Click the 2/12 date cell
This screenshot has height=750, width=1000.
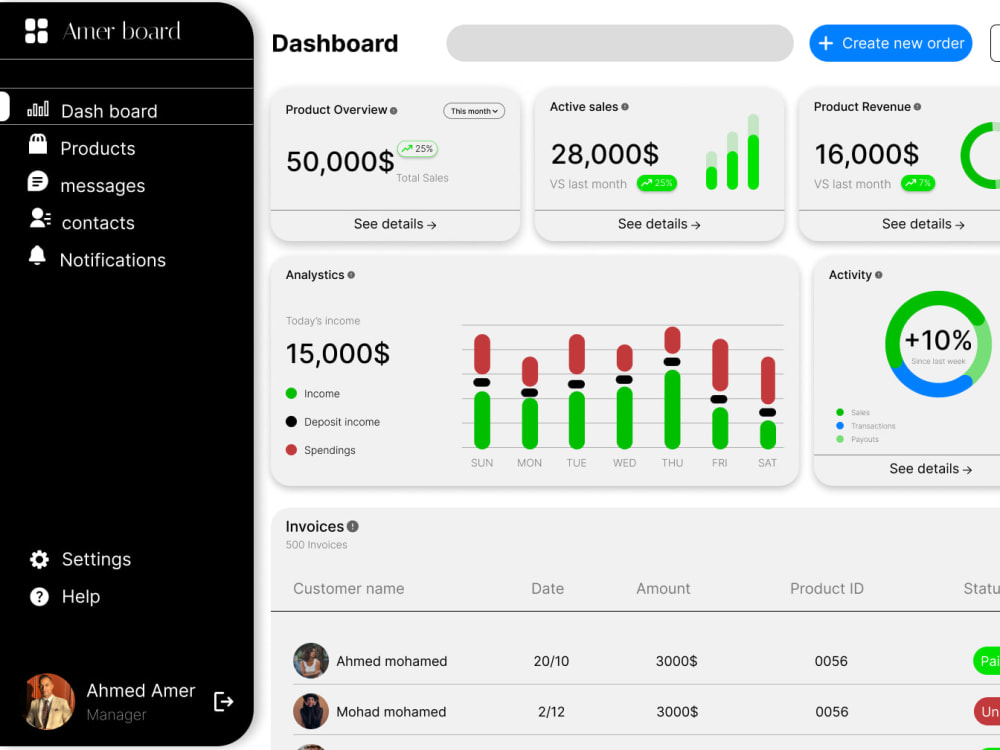pyautogui.click(x=551, y=712)
